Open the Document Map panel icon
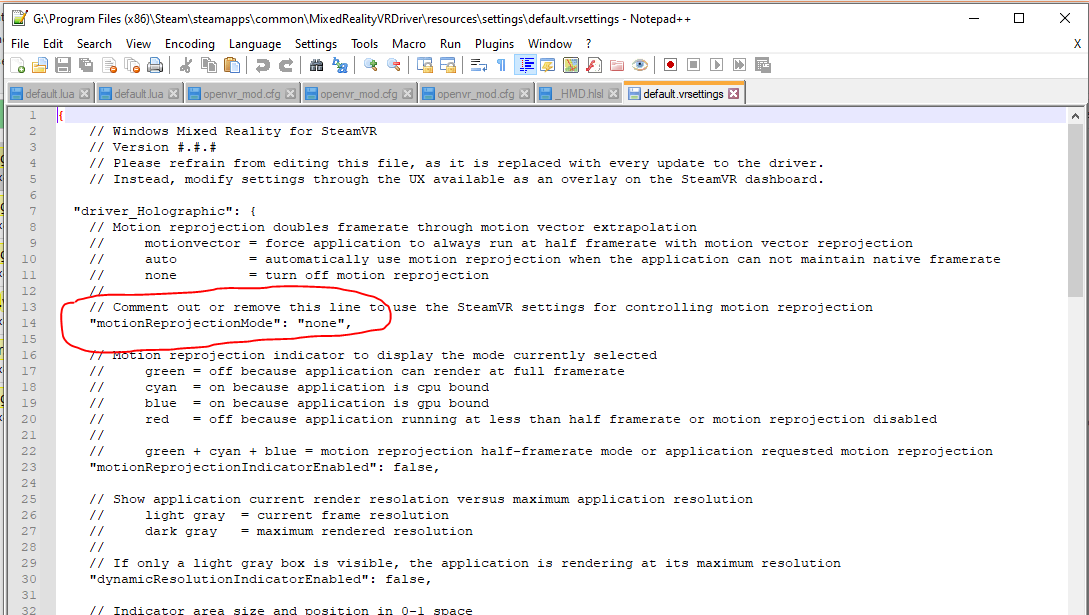Image resolution: width=1089 pixels, height=615 pixels. tap(571, 65)
